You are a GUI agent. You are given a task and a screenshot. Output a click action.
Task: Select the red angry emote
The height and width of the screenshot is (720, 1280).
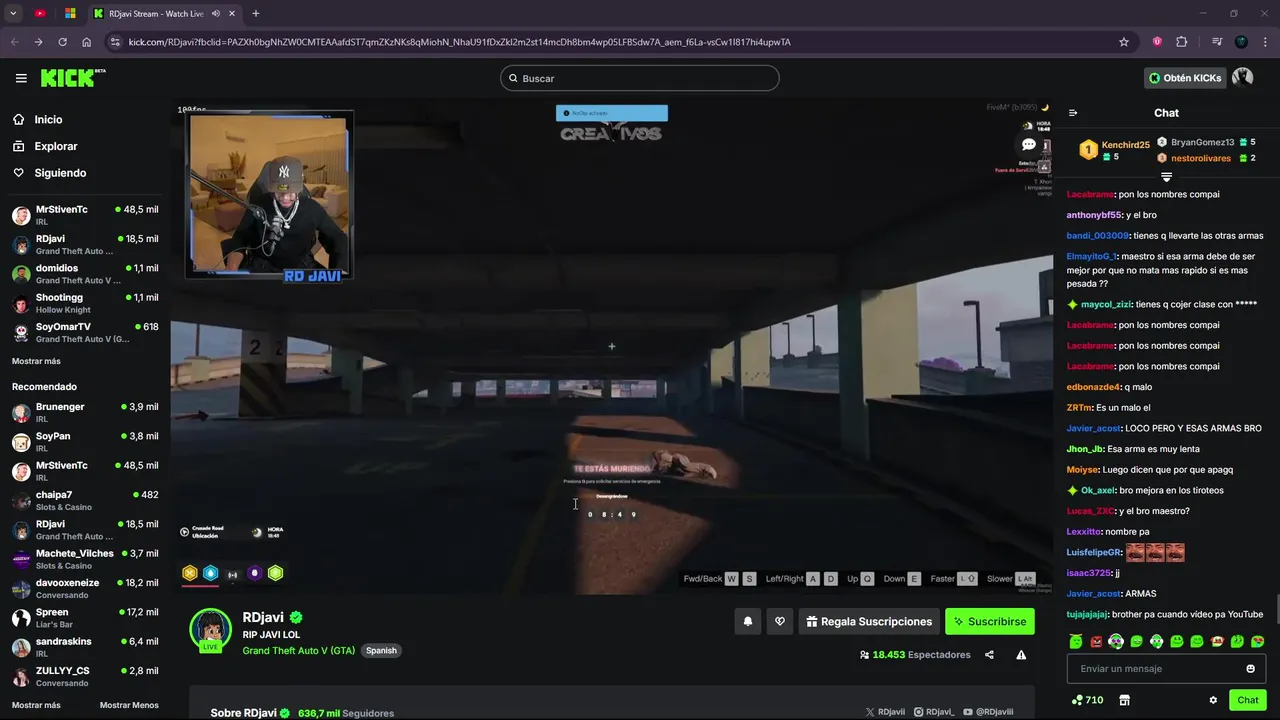pyautogui.click(x=1096, y=641)
